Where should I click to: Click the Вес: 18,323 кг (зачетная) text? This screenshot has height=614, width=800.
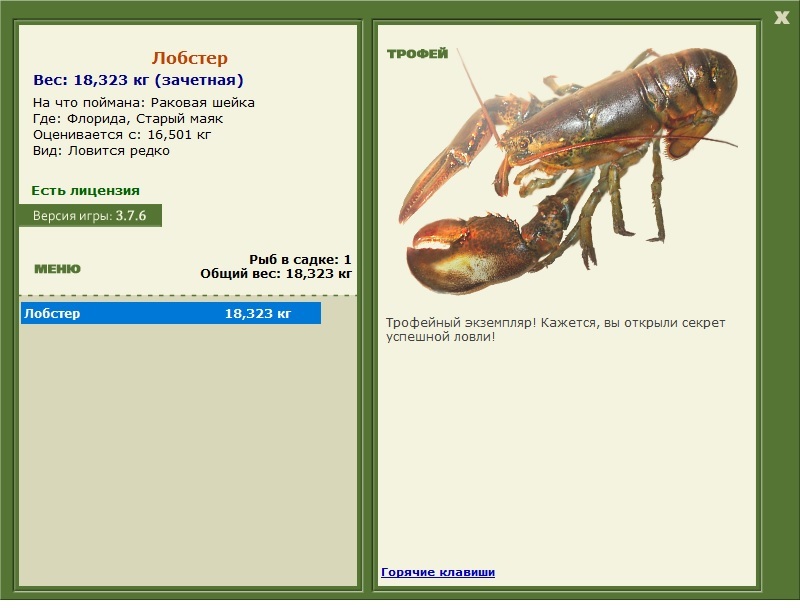click(138, 80)
